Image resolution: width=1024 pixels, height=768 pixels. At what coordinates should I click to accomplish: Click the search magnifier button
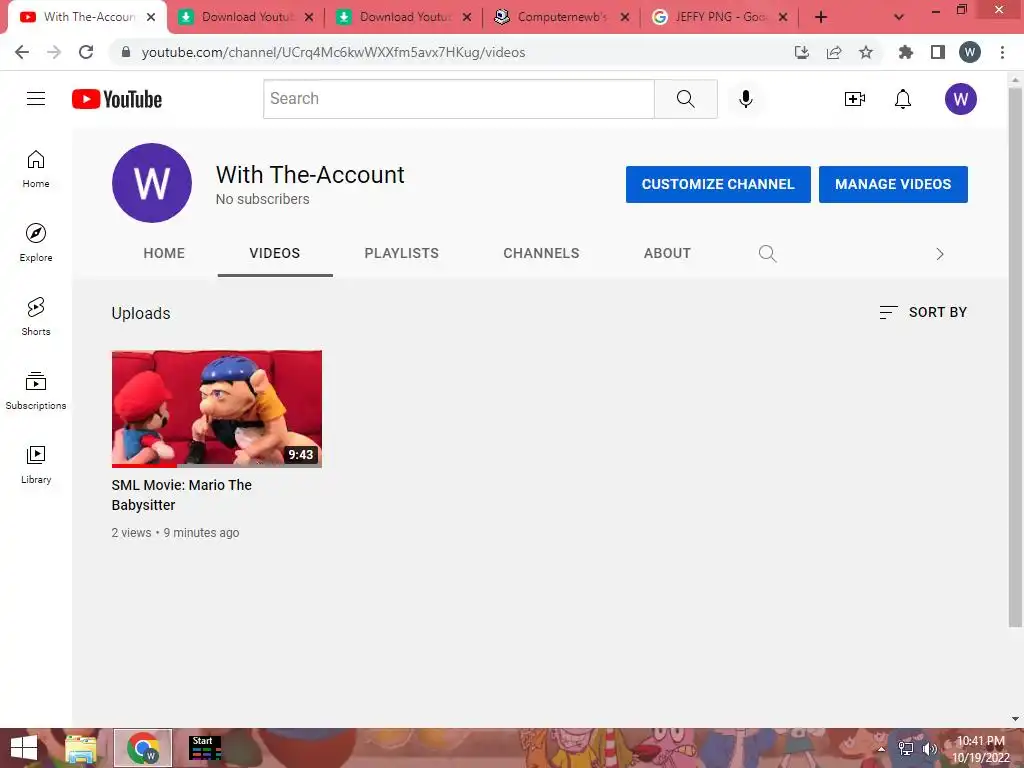[686, 99]
